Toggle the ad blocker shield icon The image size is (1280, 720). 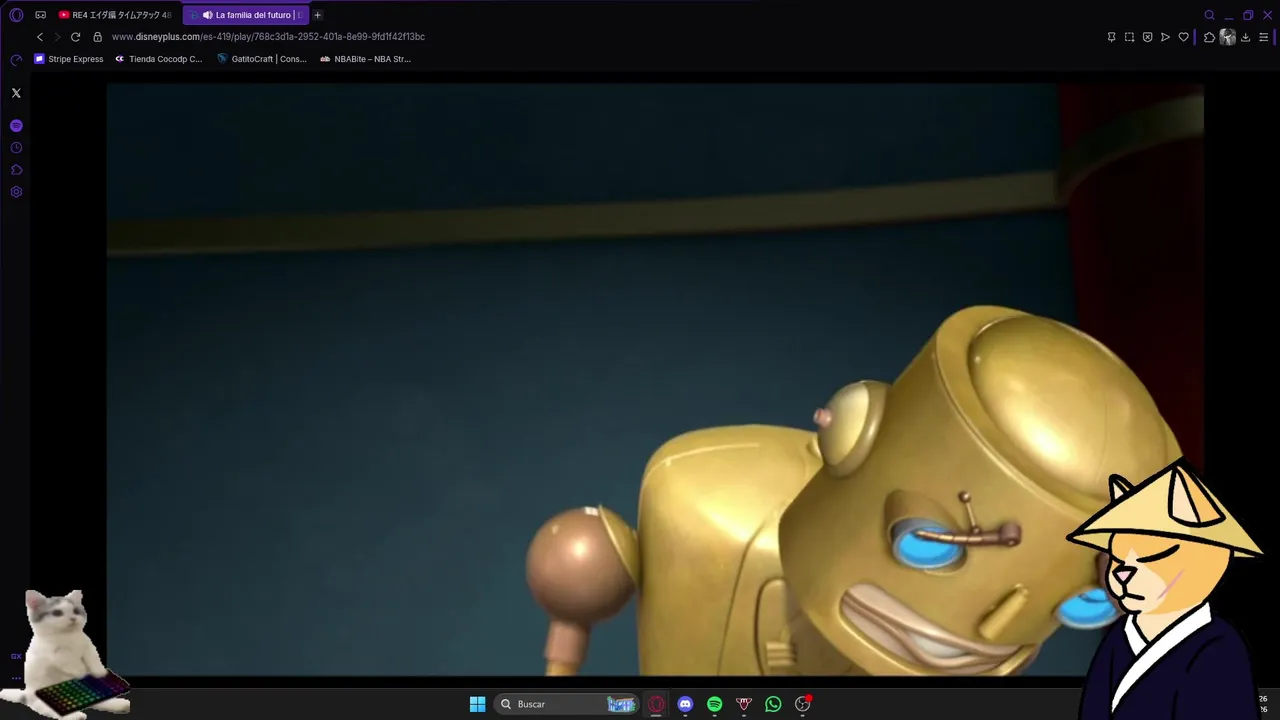1147,37
